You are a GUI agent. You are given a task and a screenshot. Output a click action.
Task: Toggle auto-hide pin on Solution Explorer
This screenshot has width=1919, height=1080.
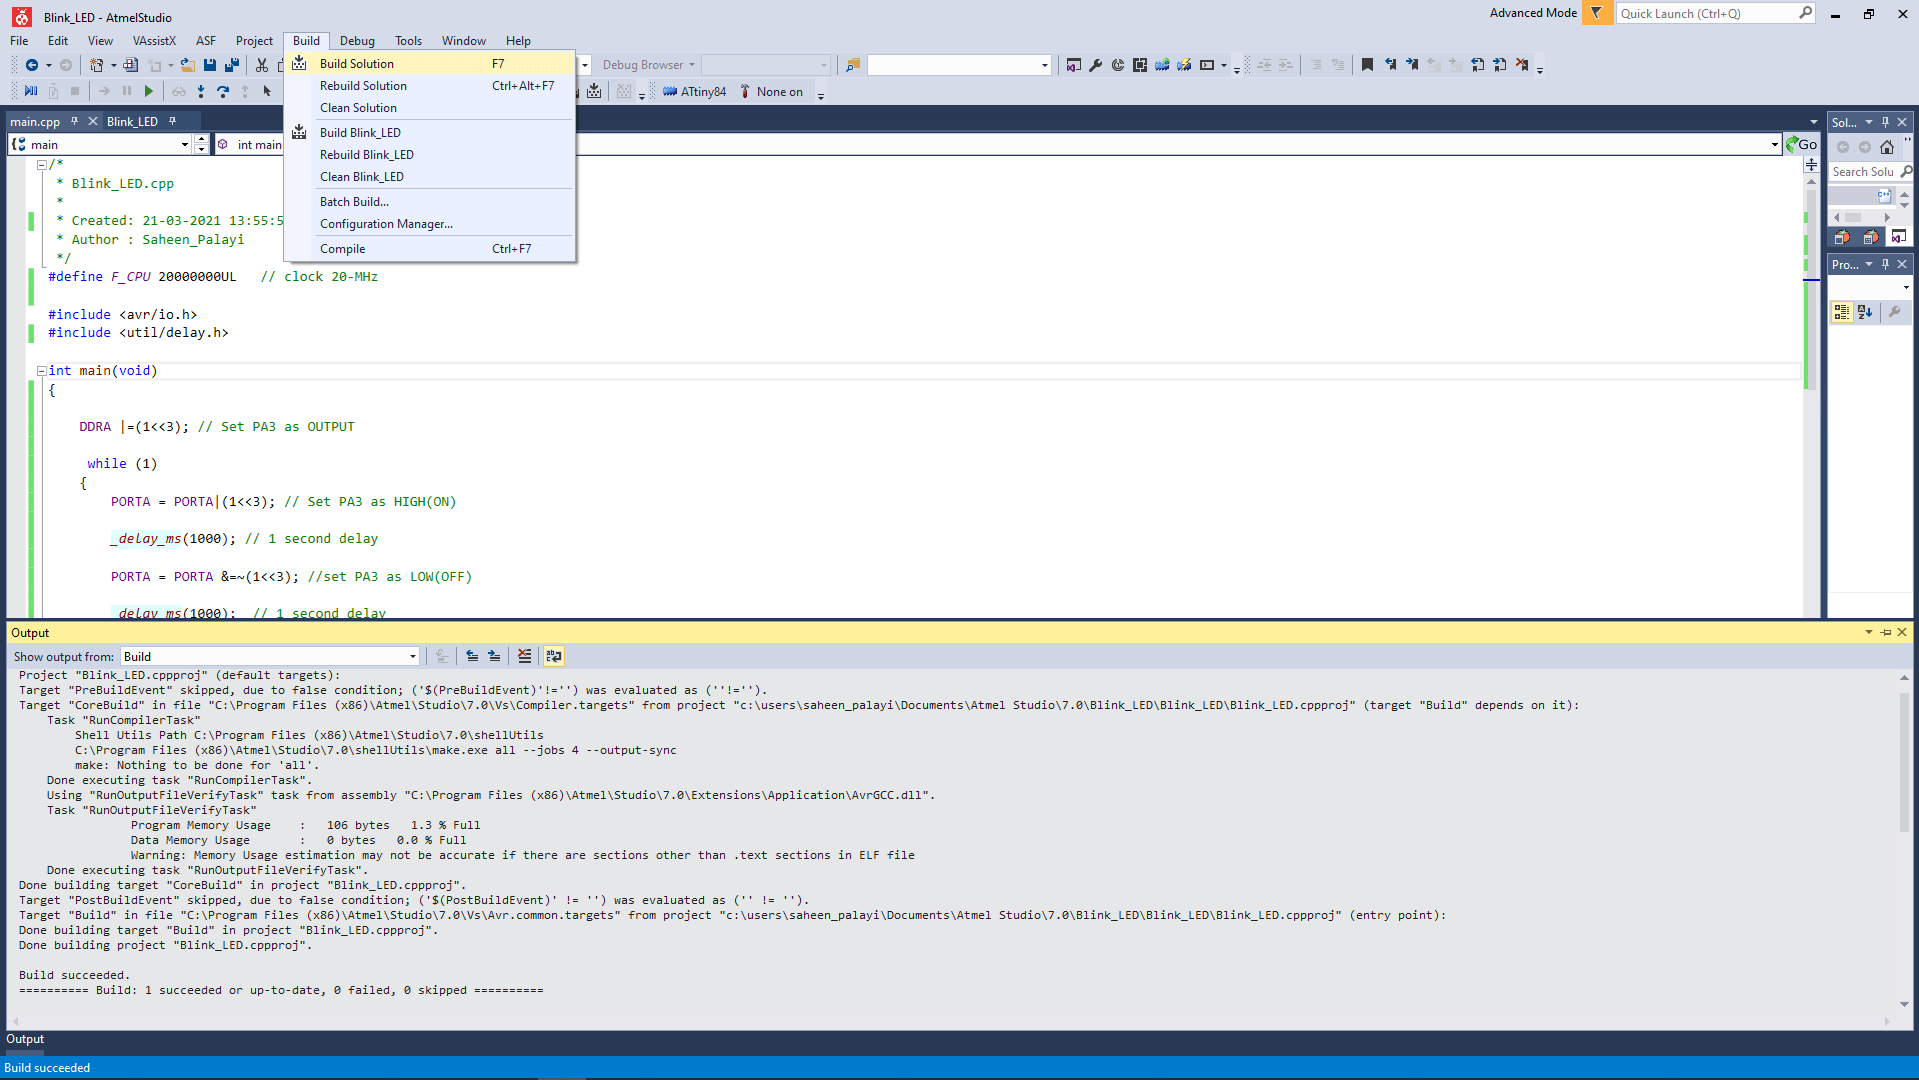coord(1886,122)
